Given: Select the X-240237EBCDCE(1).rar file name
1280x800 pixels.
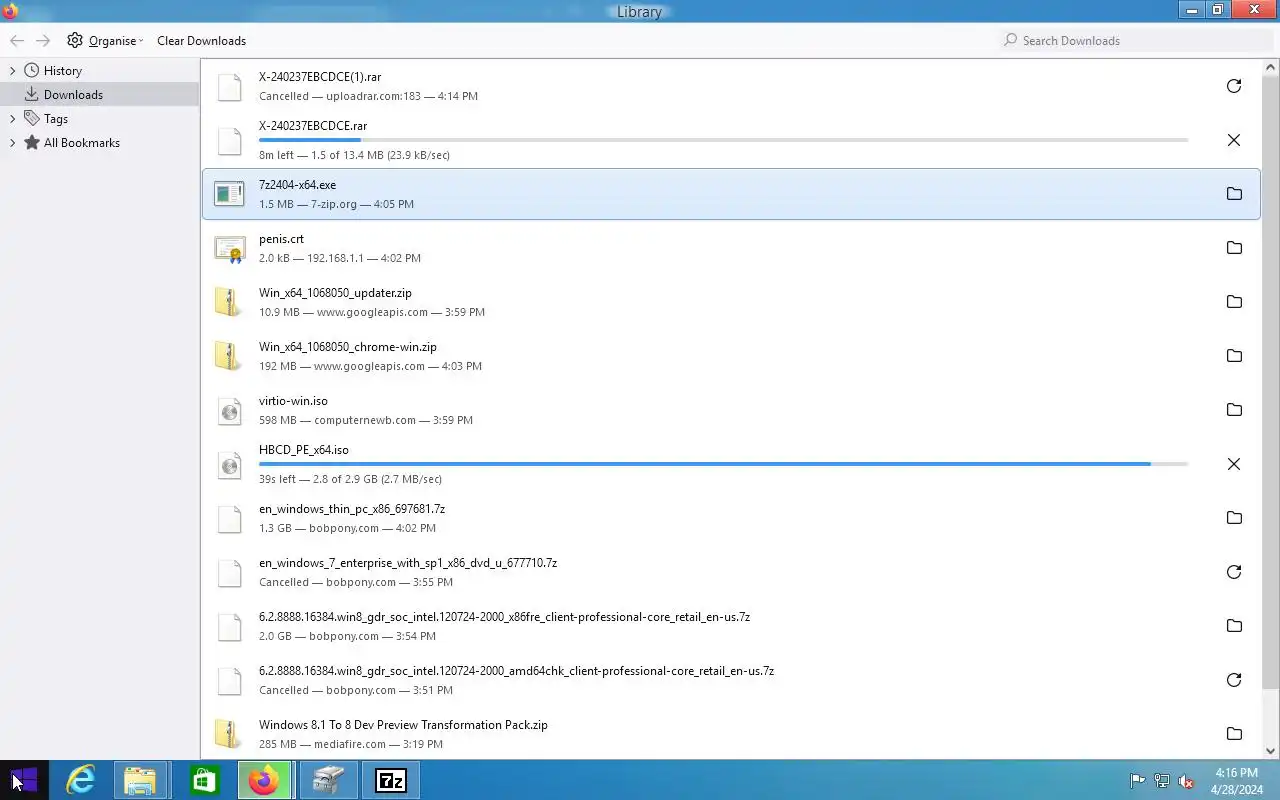Looking at the screenshot, I should (320, 77).
